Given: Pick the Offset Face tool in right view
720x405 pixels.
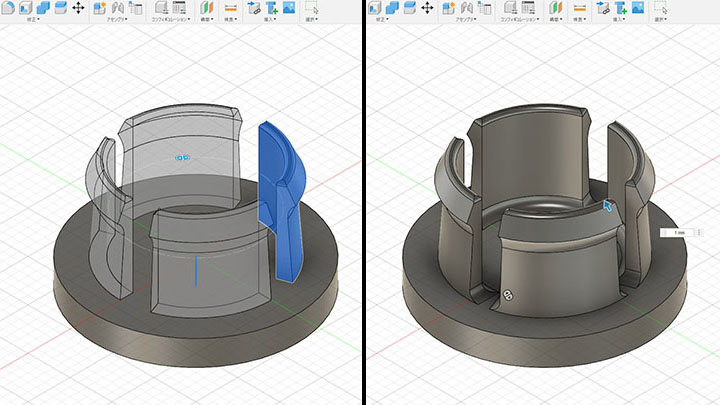Looking at the screenshot, I should click(410, 7).
